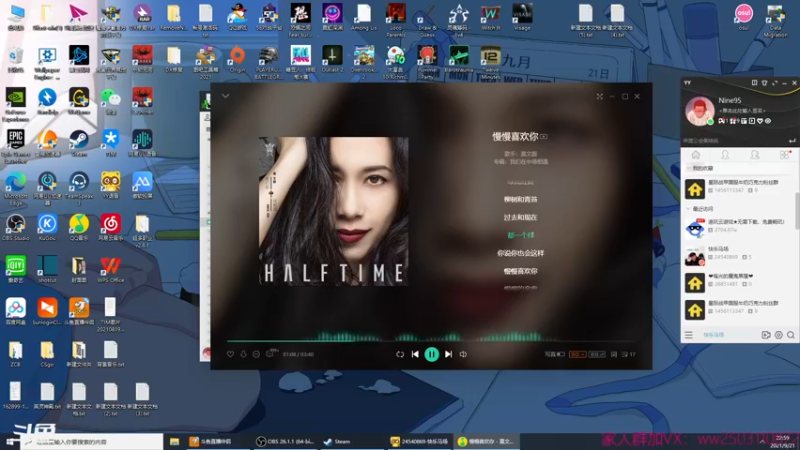Like the song with the heart icon
800x450 pixels.
click(230, 354)
